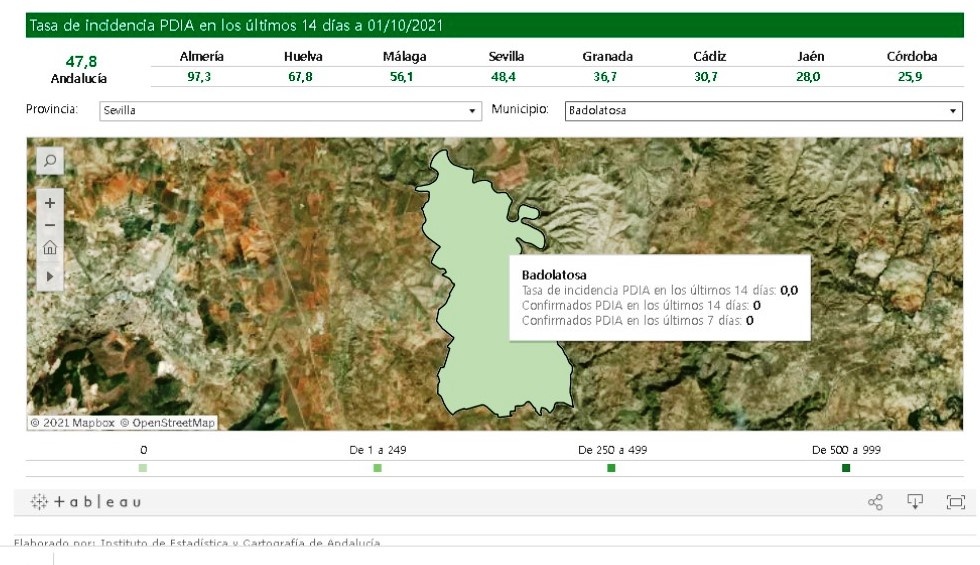The image size is (980, 565).
Task: Expand map tools with the arrow icon
Action: (x=50, y=275)
